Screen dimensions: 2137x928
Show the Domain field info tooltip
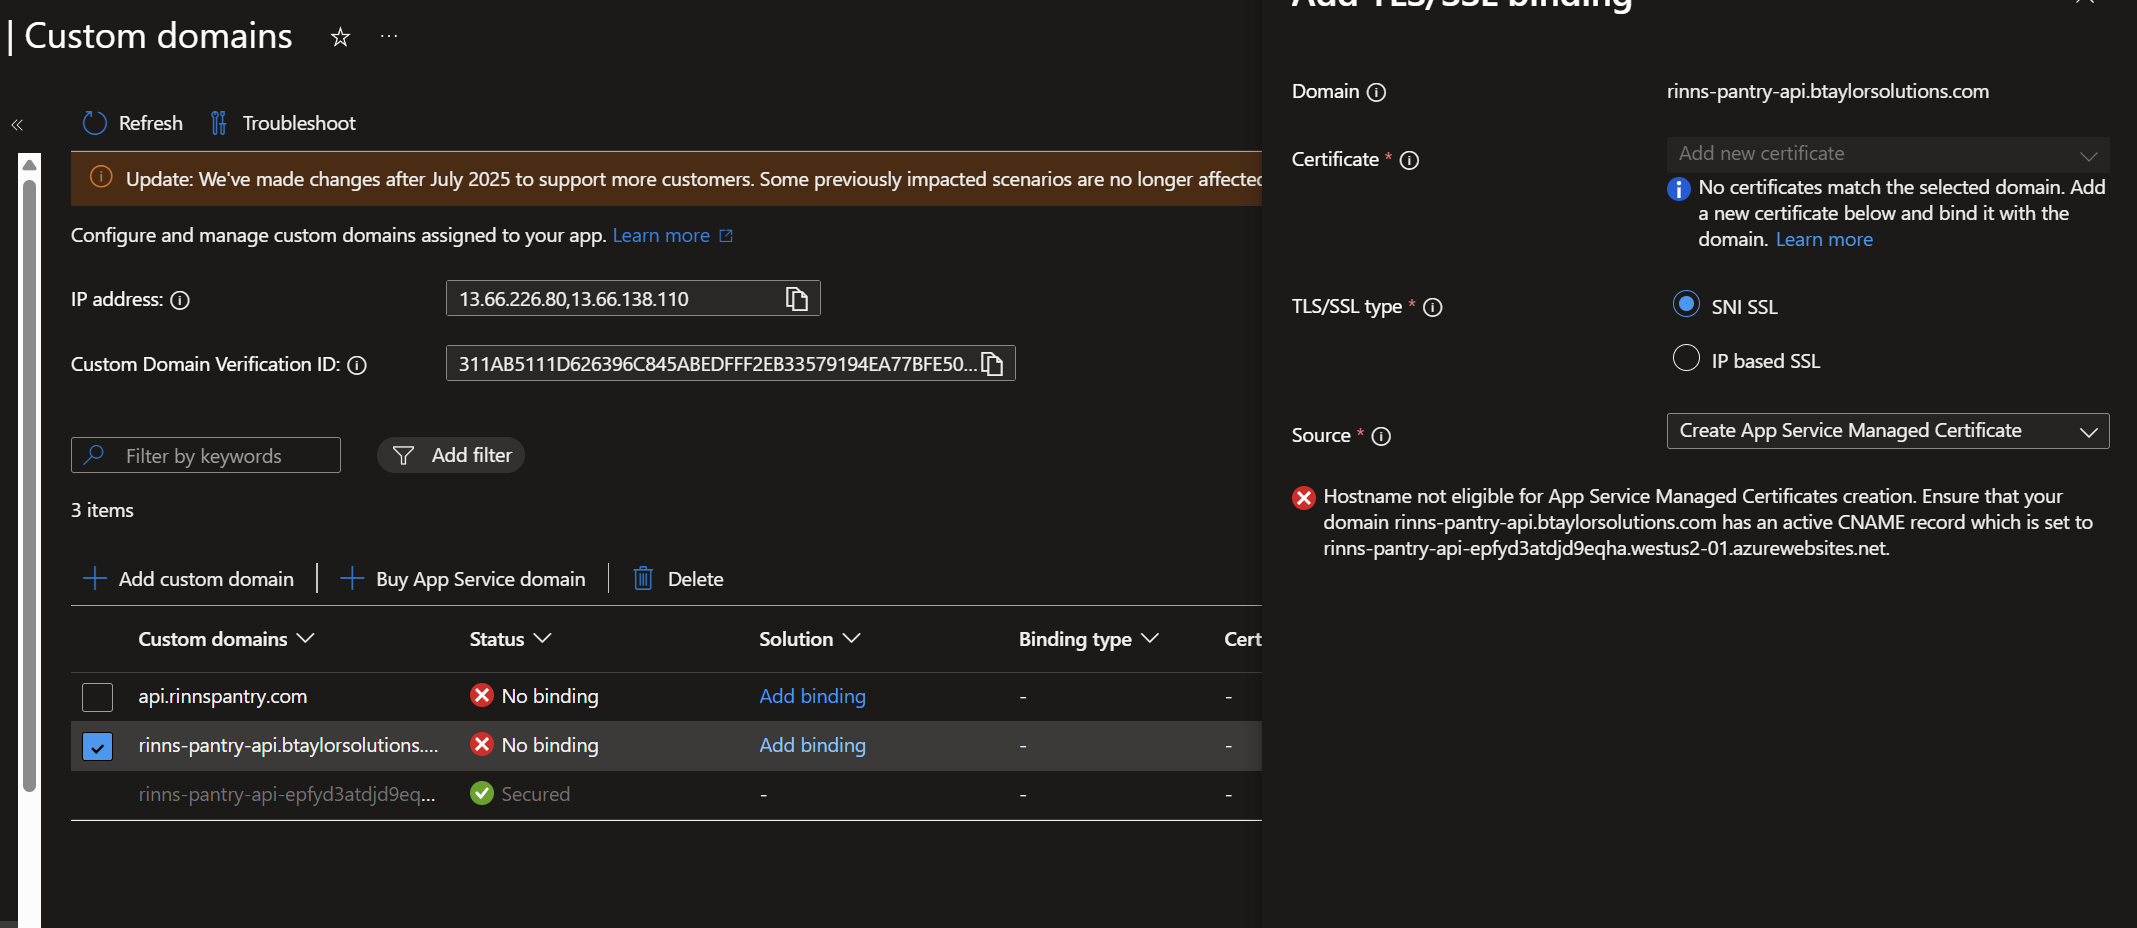[1377, 92]
